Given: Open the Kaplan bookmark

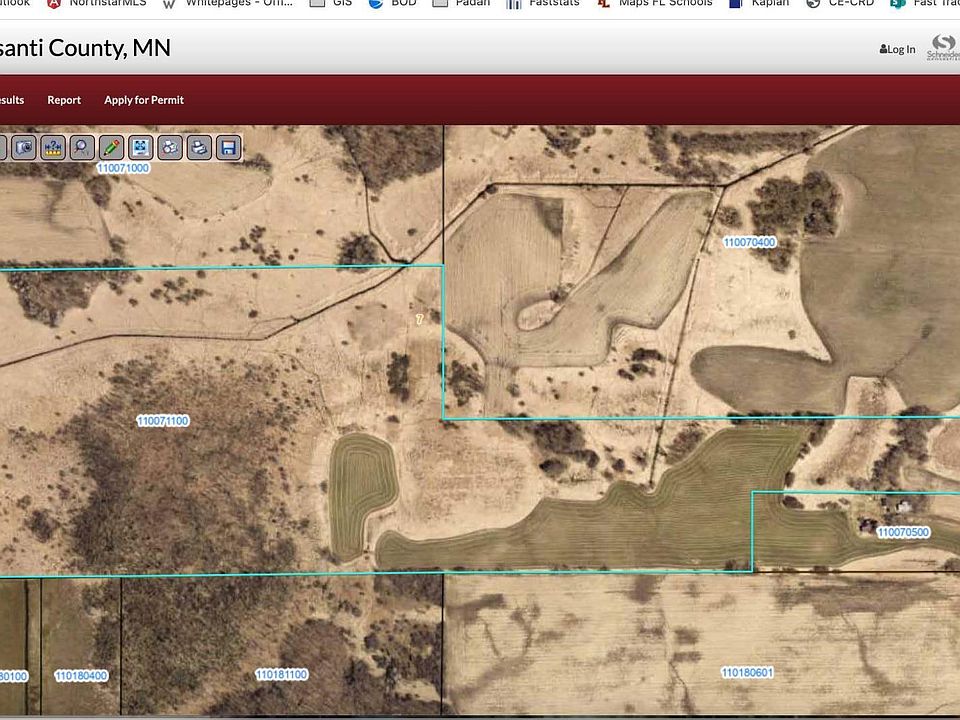Looking at the screenshot, I should pyautogui.click(x=759, y=3).
